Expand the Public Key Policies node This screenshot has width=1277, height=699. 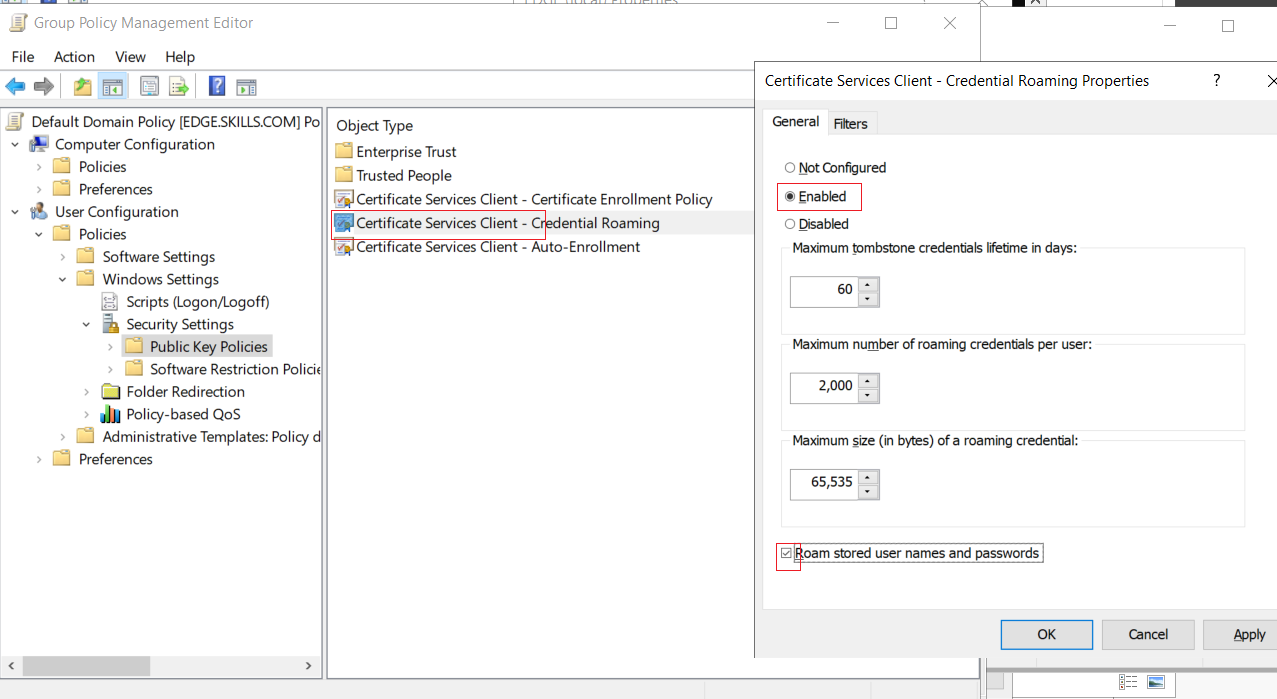(110, 347)
